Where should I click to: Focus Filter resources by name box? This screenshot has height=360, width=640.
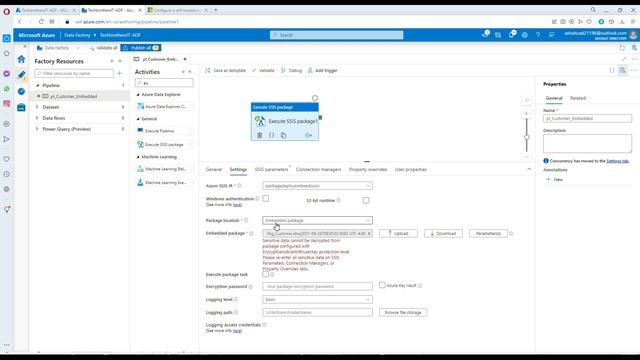pos(74,73)
